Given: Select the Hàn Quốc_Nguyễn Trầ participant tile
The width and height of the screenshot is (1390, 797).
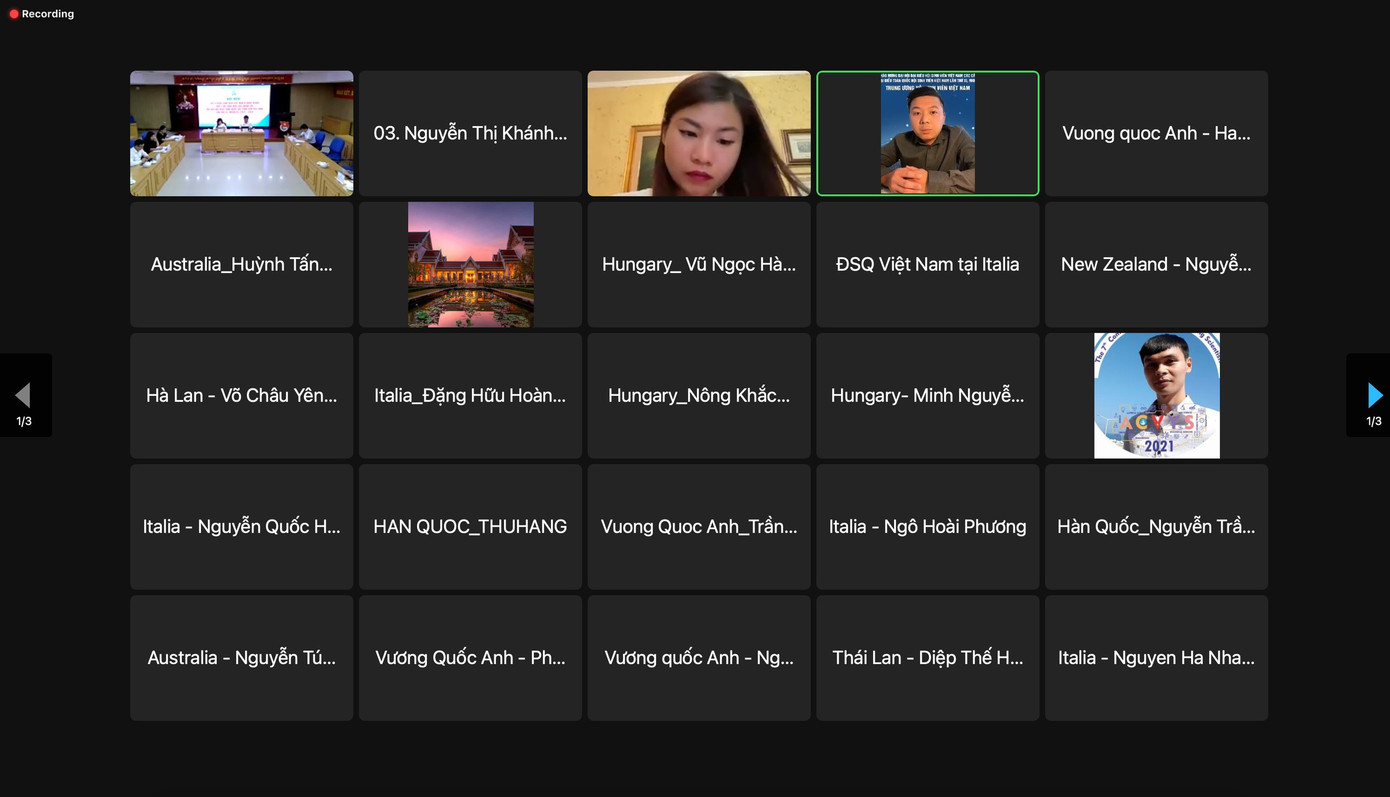Looking at the screenshot, I should click(1156, 526).
